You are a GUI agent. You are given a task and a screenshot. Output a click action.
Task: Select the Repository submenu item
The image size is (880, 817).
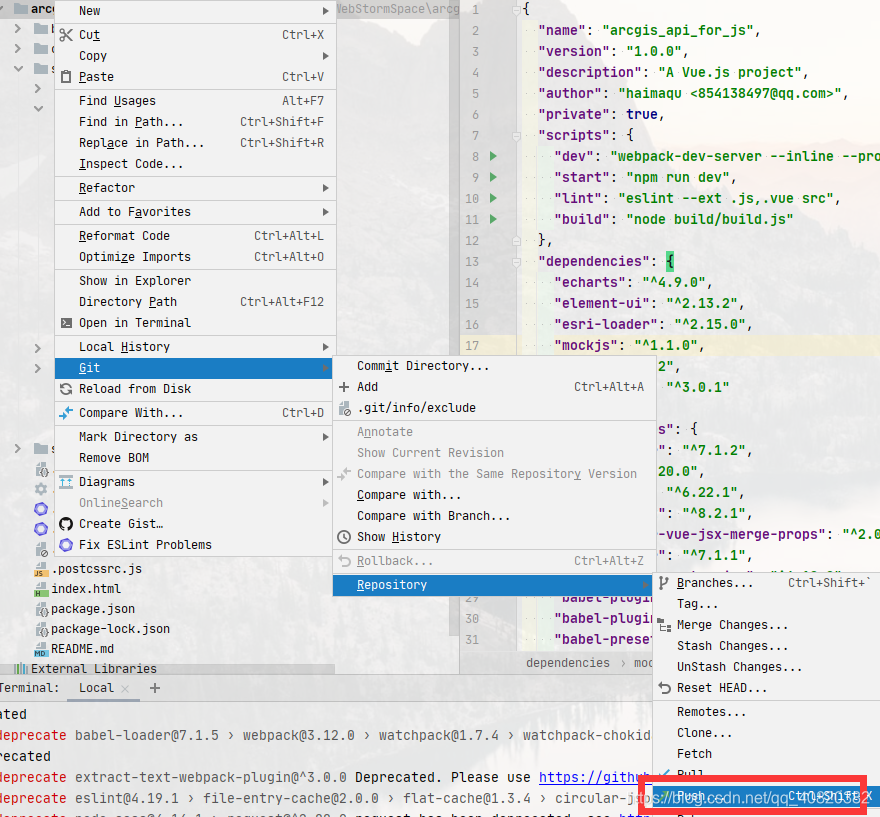point(494,585)
